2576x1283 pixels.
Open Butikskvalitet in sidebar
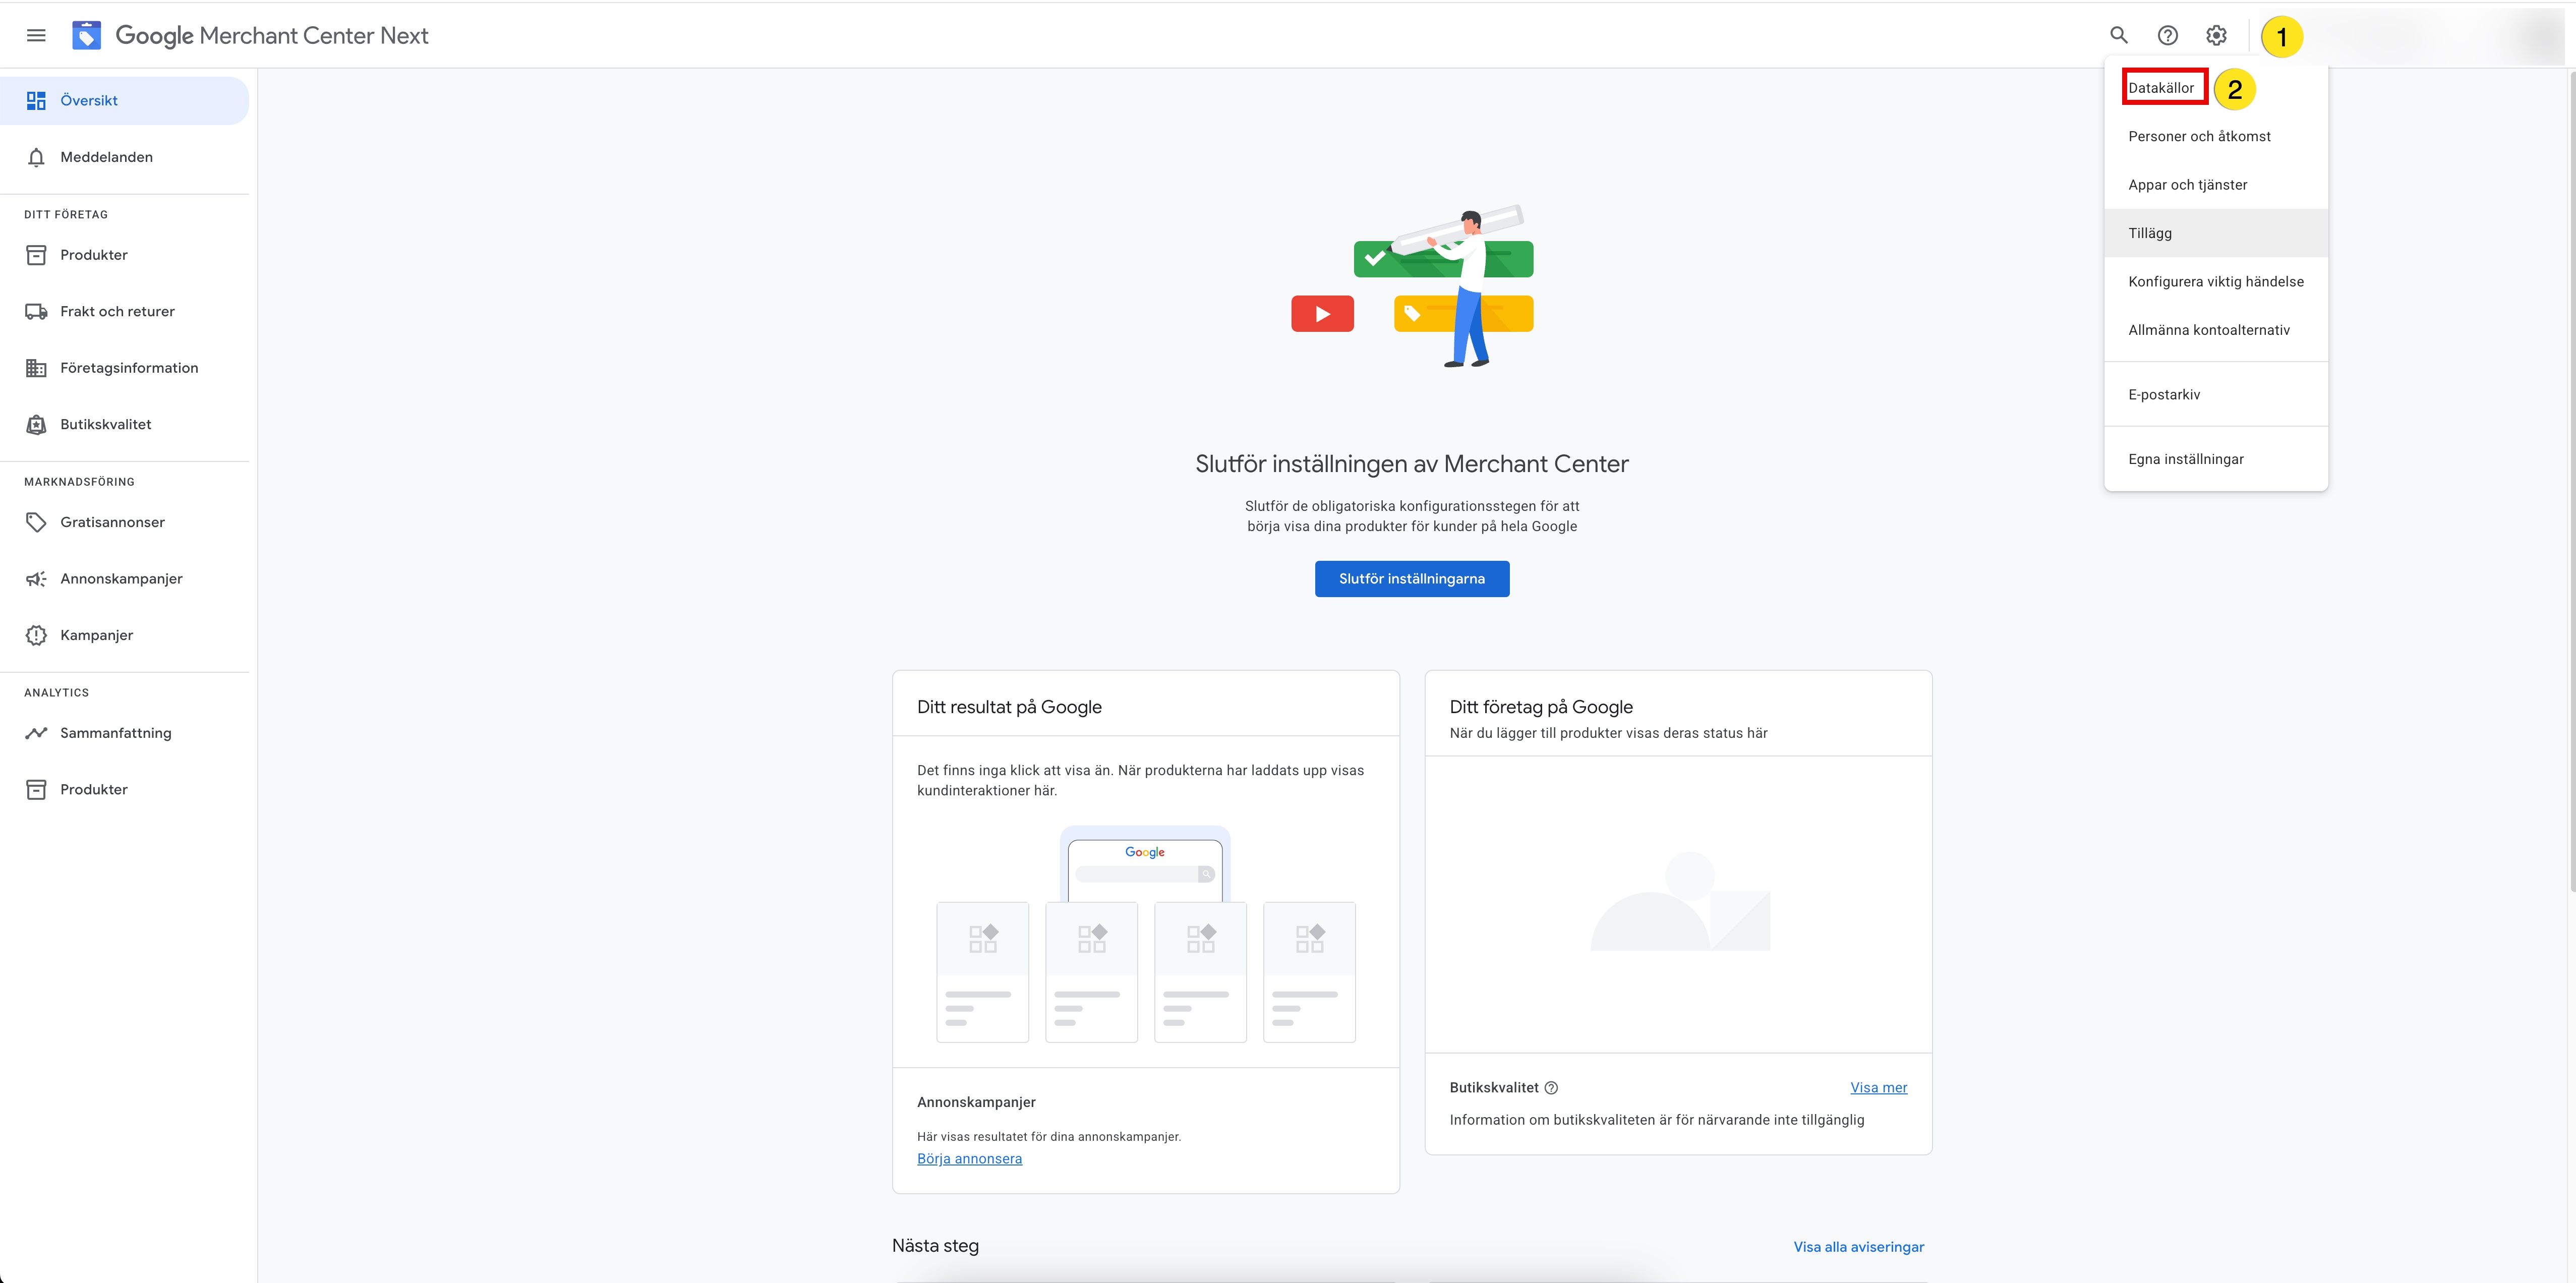pos(105,424)
